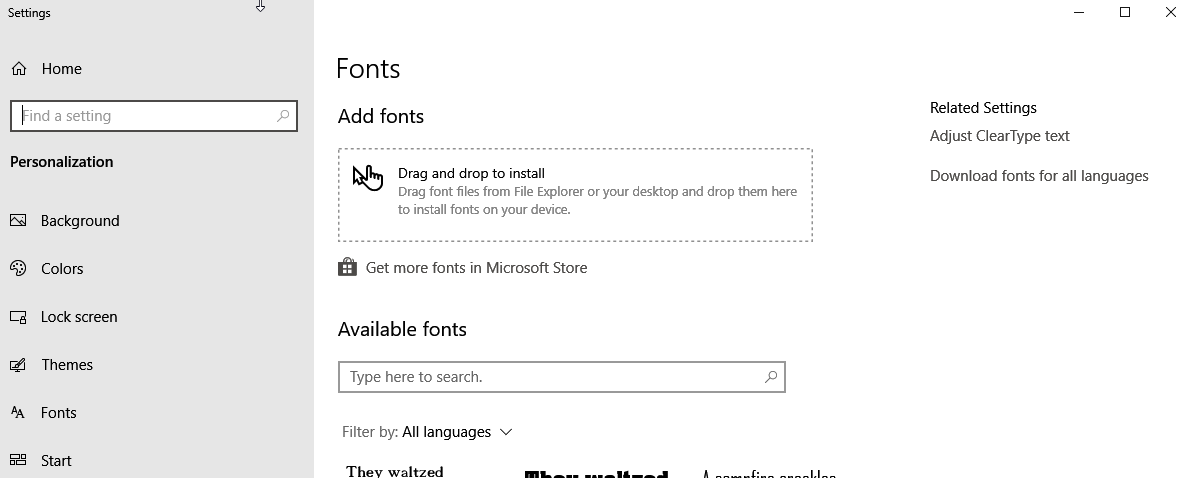Focus the Find a setting field
This screenshot has height=478, width=1187.
(154, 116)
